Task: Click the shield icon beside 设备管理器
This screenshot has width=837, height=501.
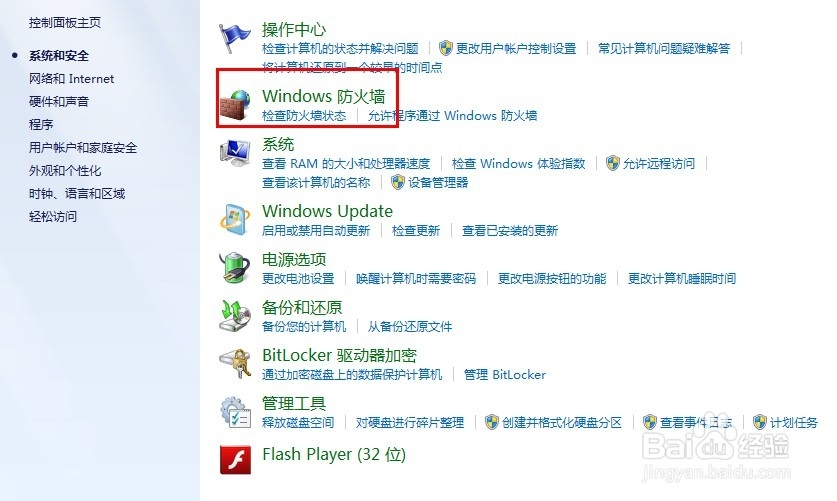Action: coord(398,182)
